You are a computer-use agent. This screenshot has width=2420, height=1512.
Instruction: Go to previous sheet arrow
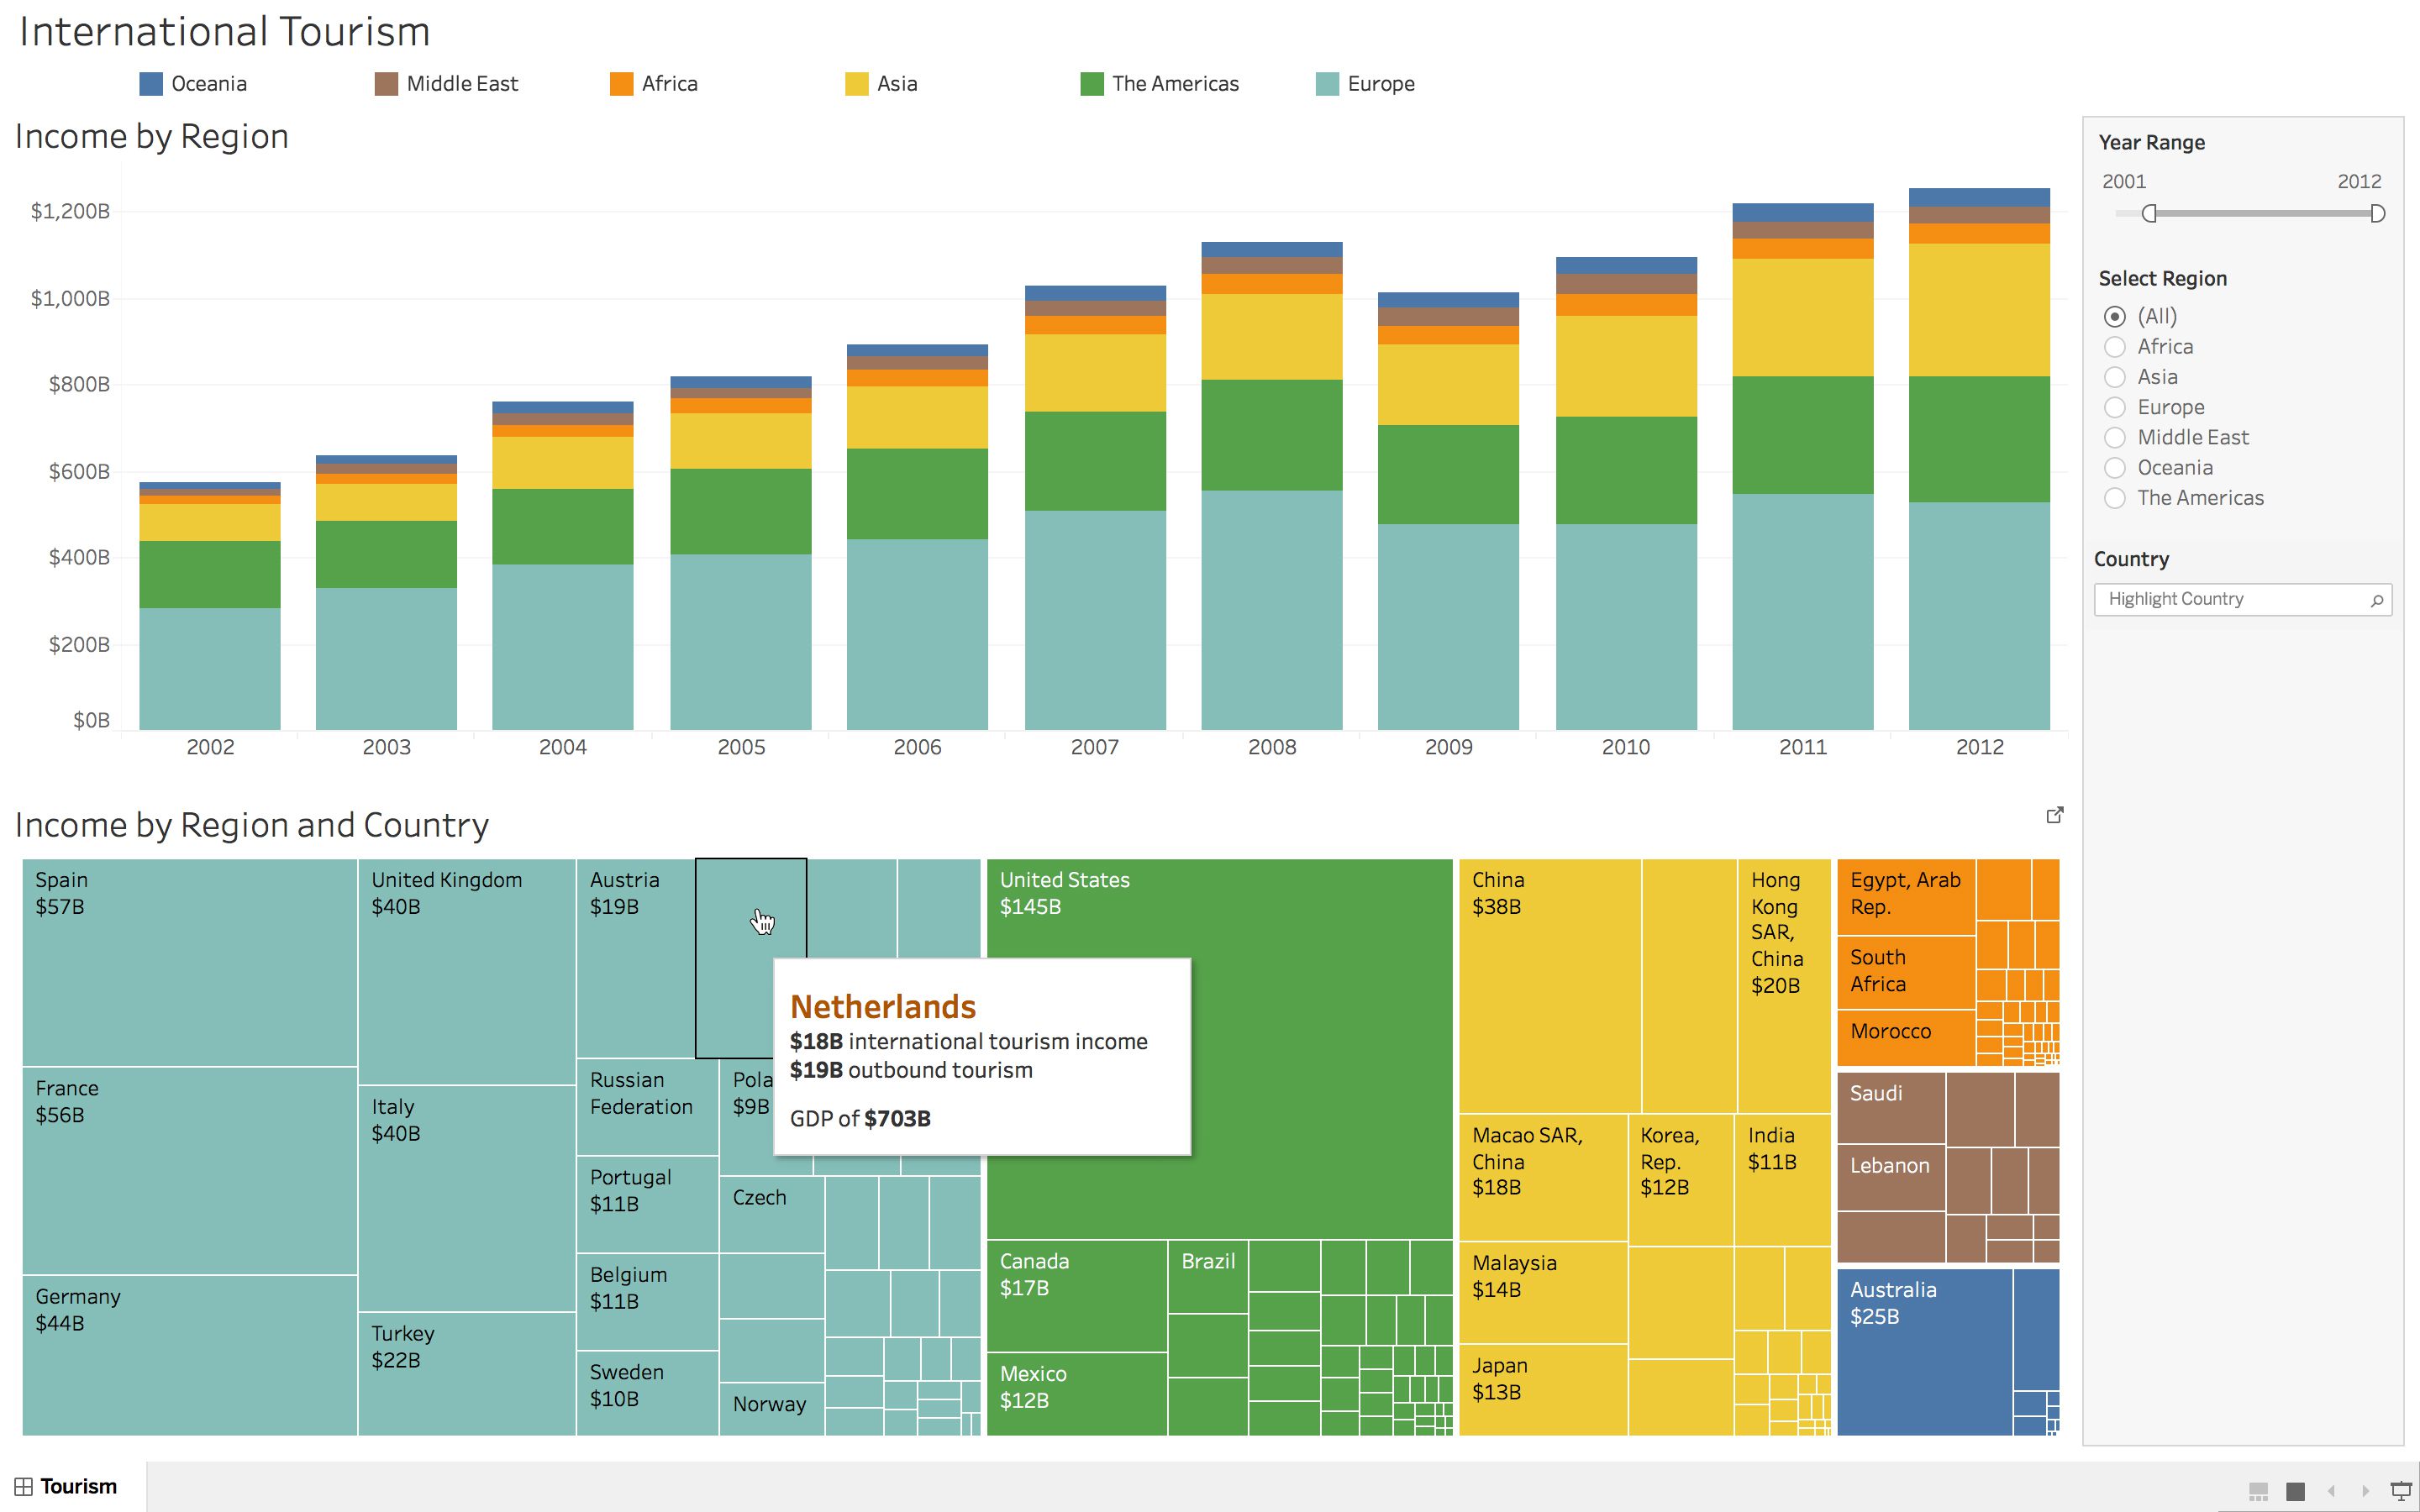click(2331, 1491)
